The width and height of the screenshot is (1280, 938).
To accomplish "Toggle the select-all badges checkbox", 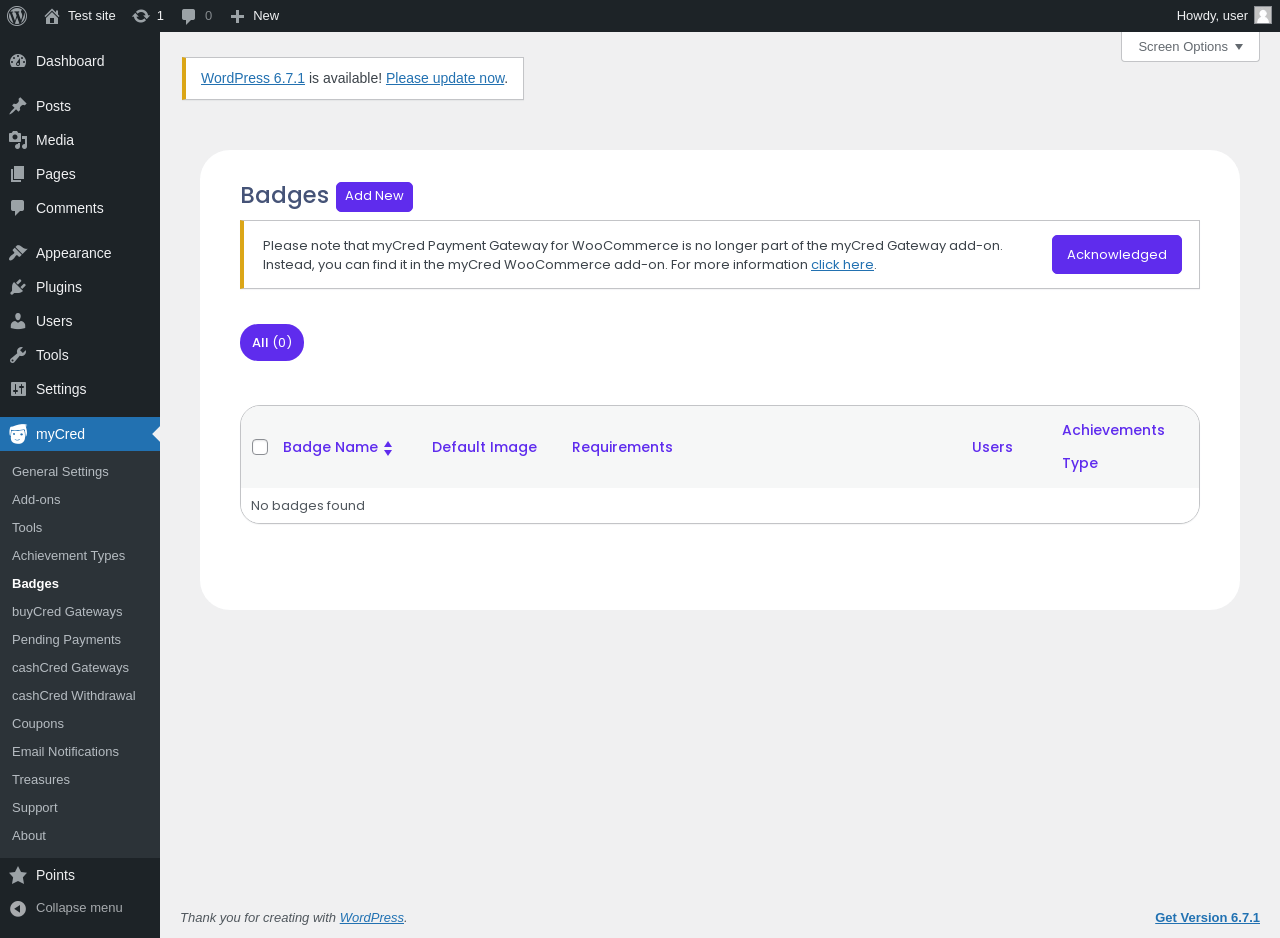I will (x=260, y=447).
